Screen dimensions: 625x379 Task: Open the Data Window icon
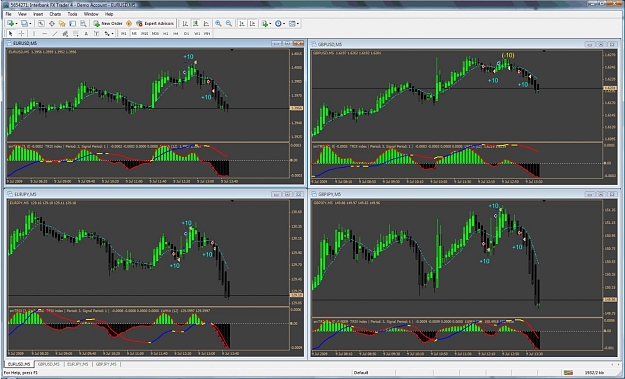(52, 24)
